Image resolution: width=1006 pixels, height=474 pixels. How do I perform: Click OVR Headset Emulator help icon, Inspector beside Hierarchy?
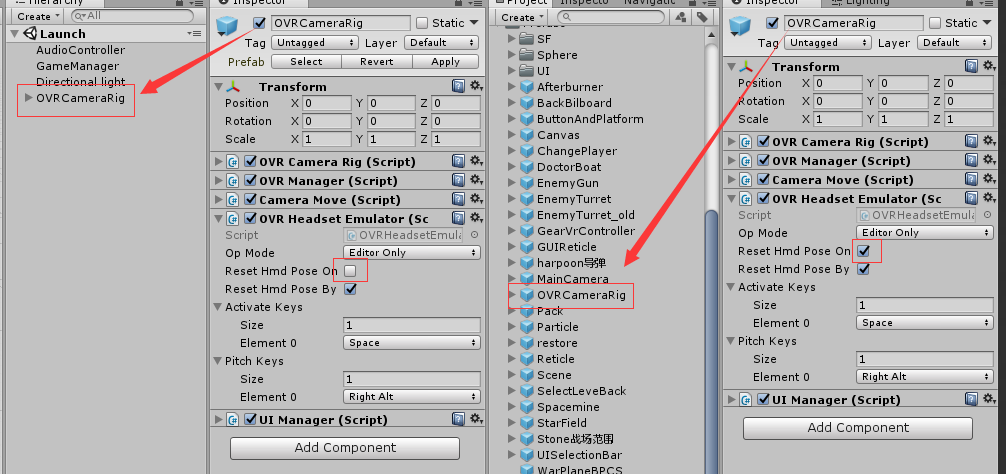click(x=459, y=219)
